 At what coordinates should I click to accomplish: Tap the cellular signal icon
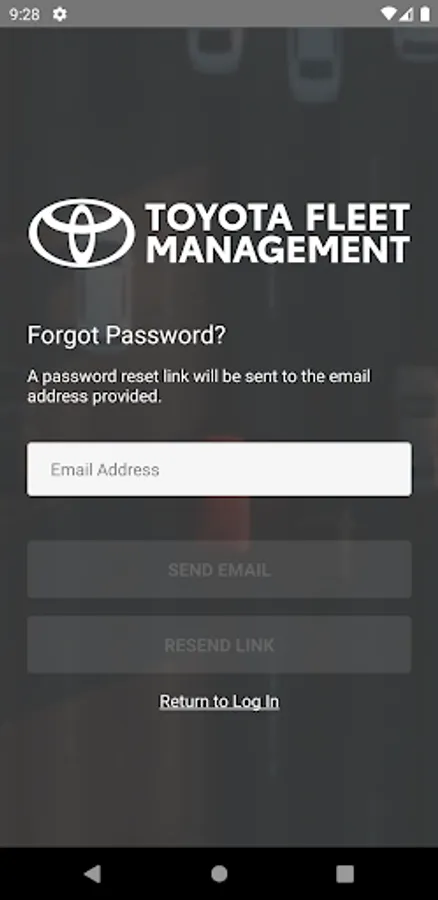click(406, 14)
